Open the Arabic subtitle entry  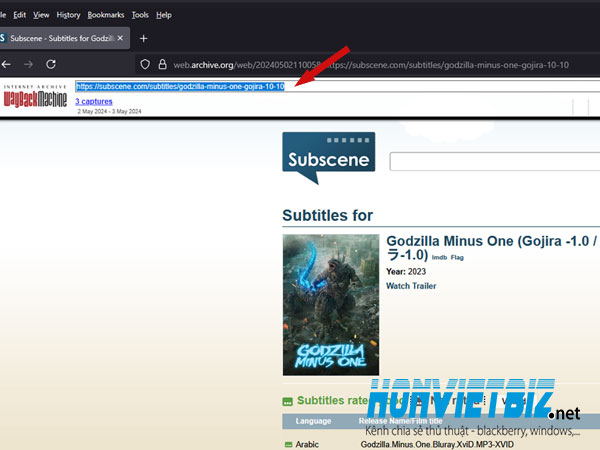[307, 444]
